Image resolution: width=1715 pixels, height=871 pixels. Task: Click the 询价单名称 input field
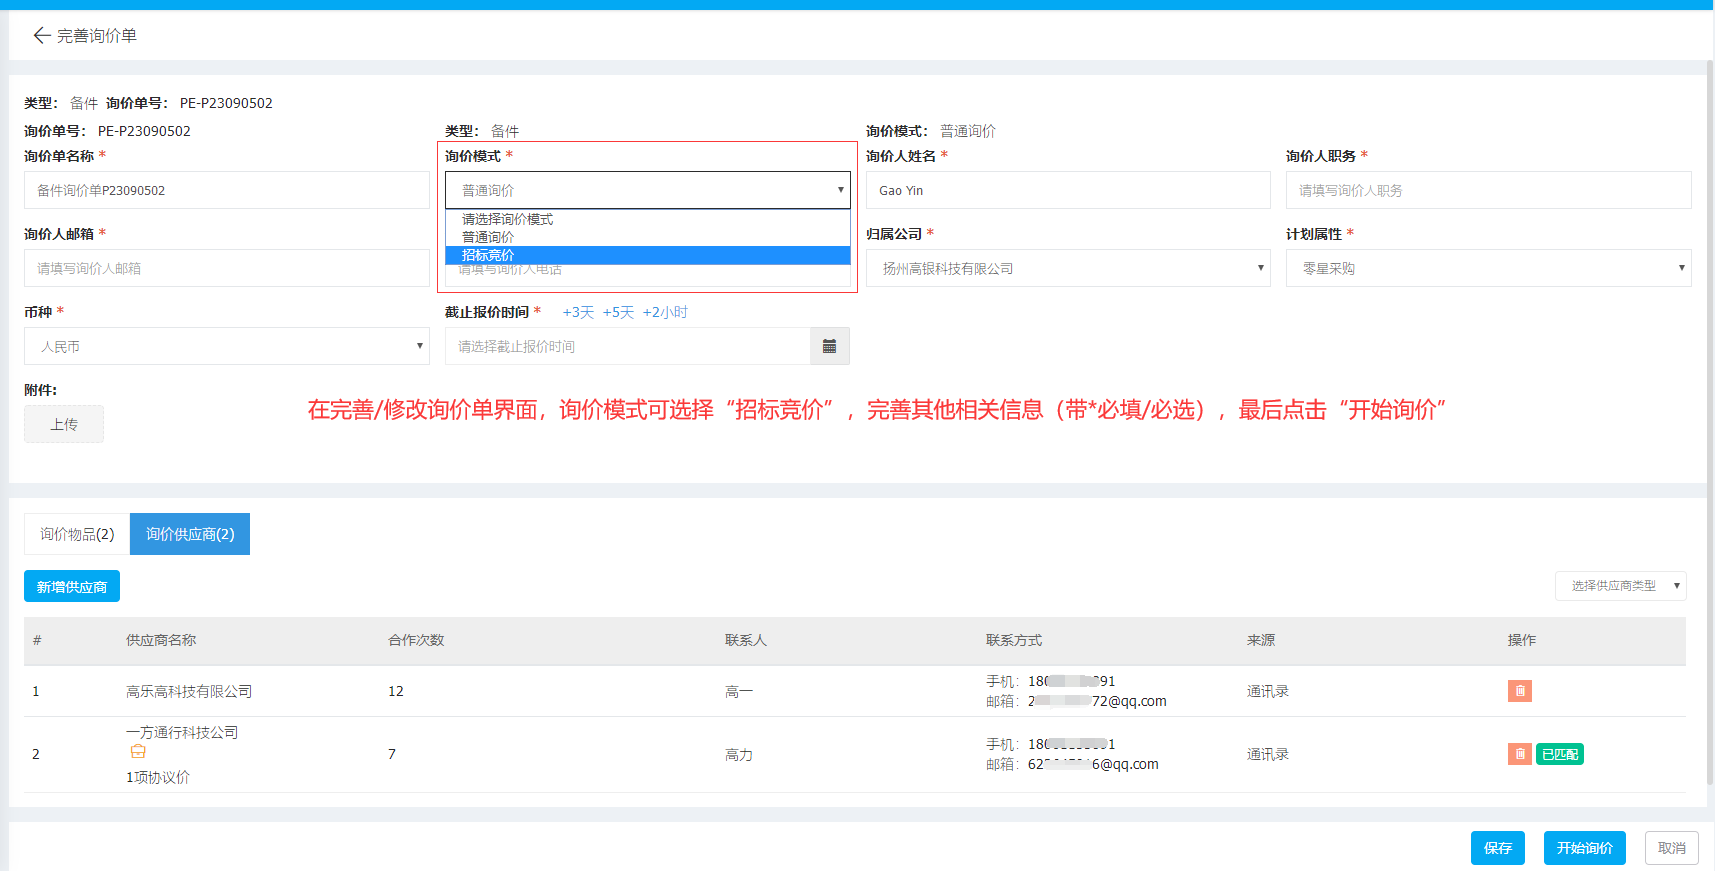point(227,190)
